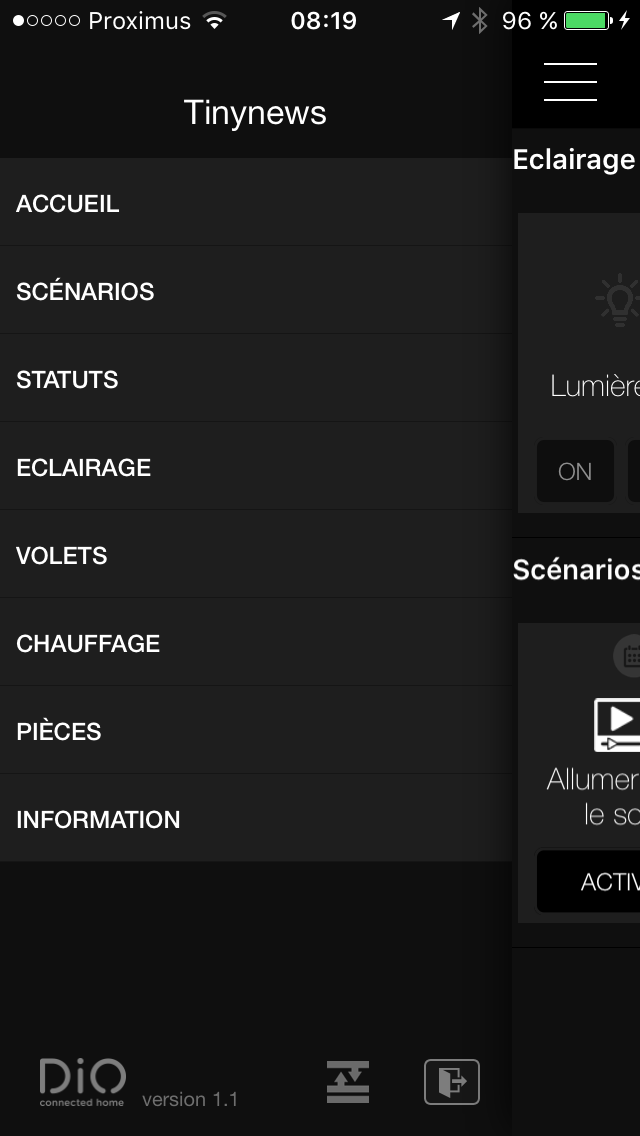
Task: Open the ACCUEIL menu item
Action: click(255, 203)
